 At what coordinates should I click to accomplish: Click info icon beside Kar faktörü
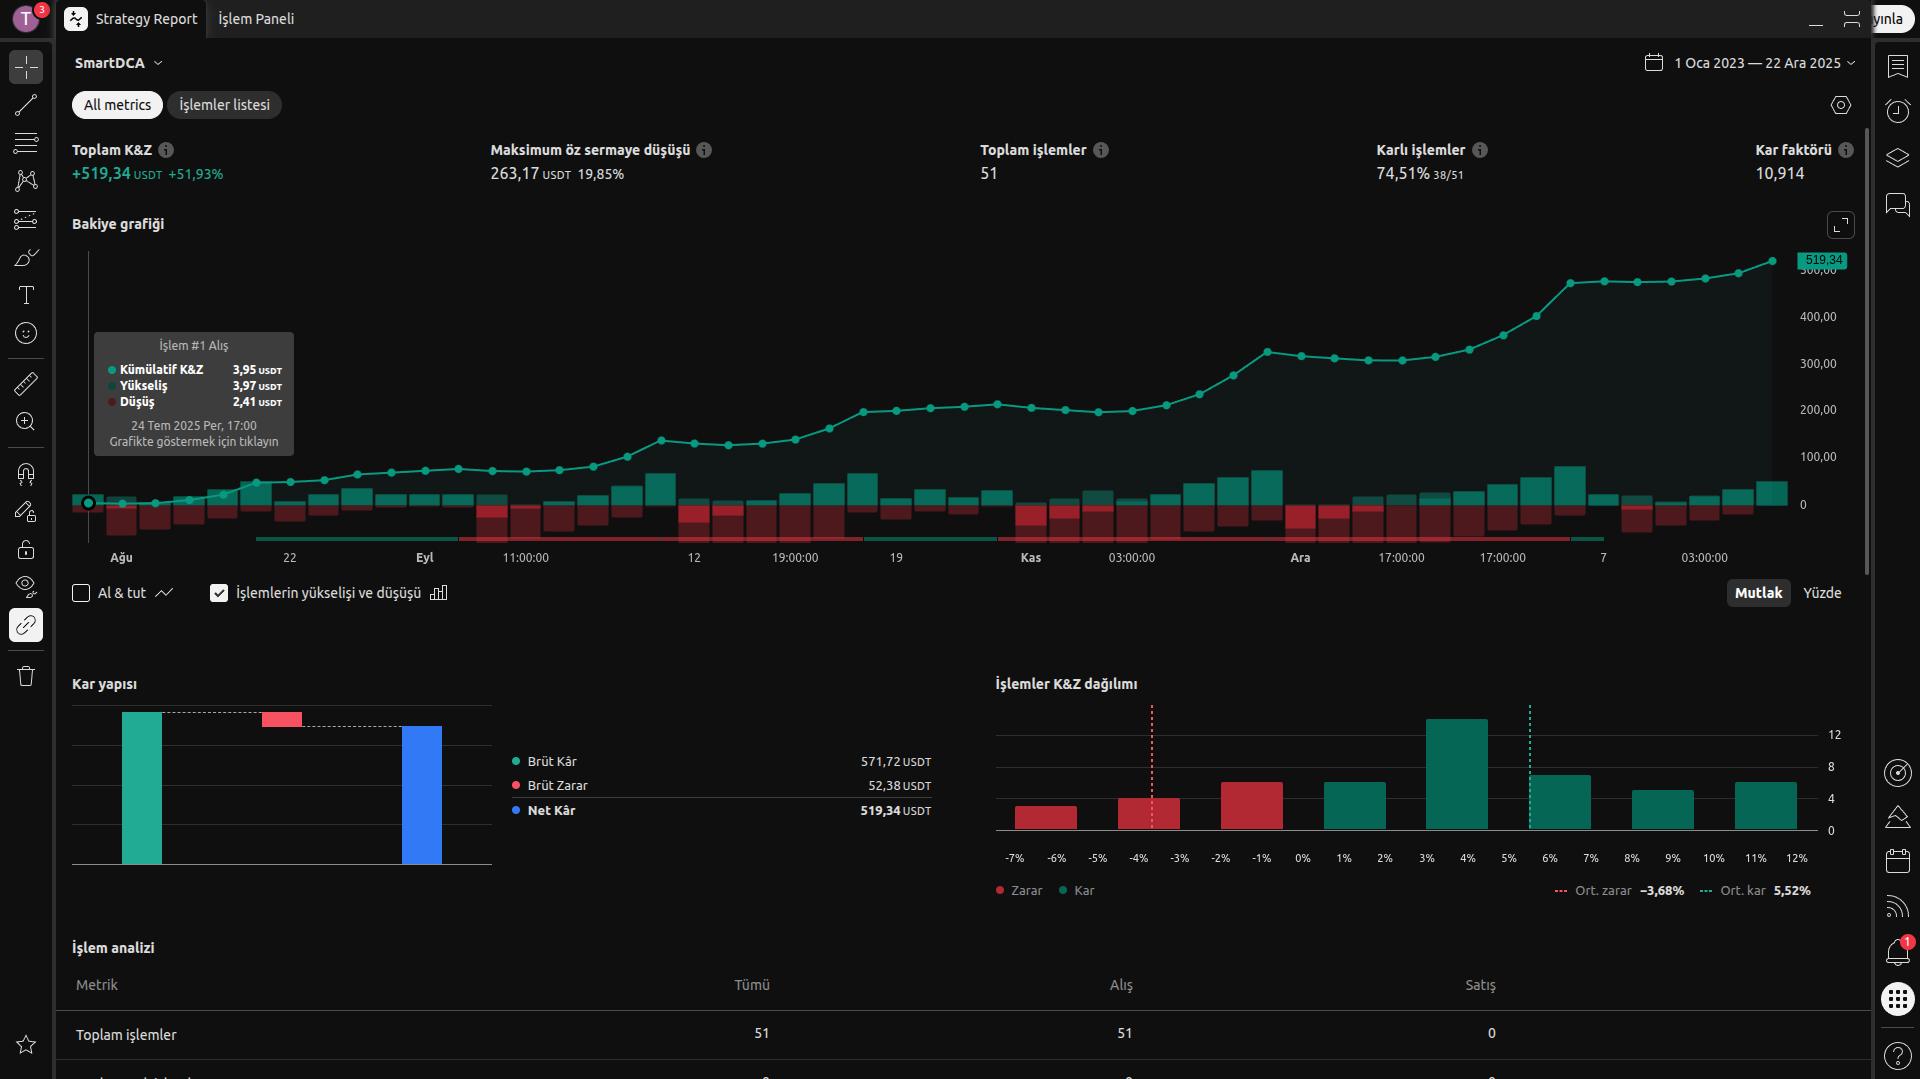[1845, 150]
